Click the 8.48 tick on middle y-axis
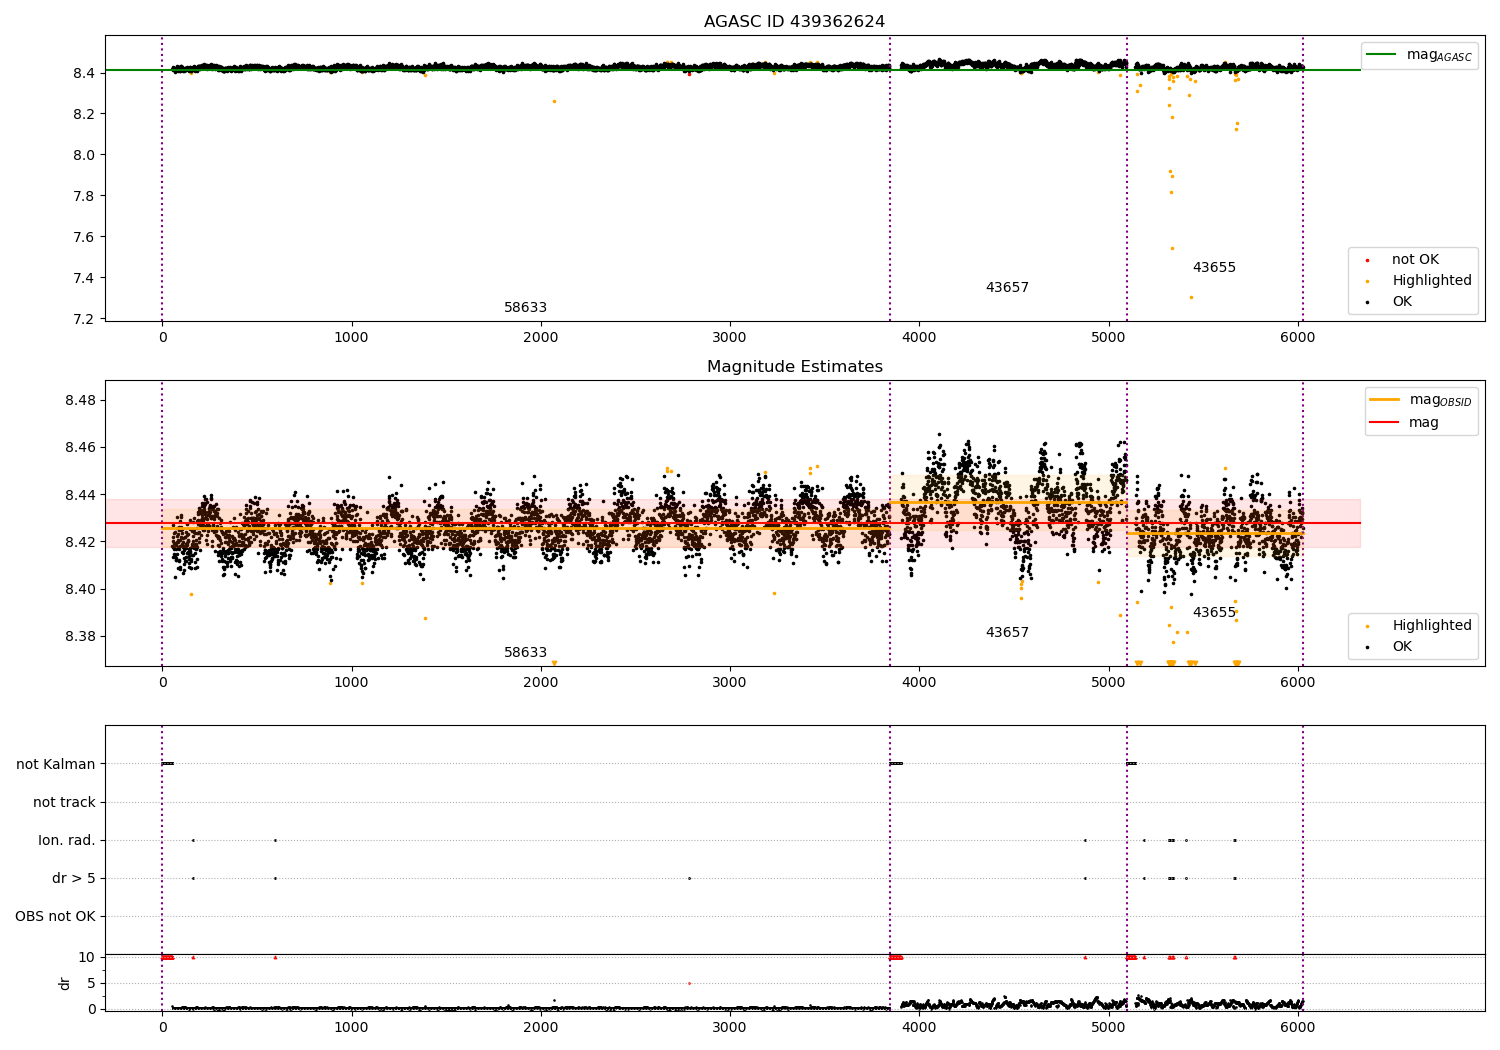The width and height of the screenshot is (1500, 1050). [81, 400]
